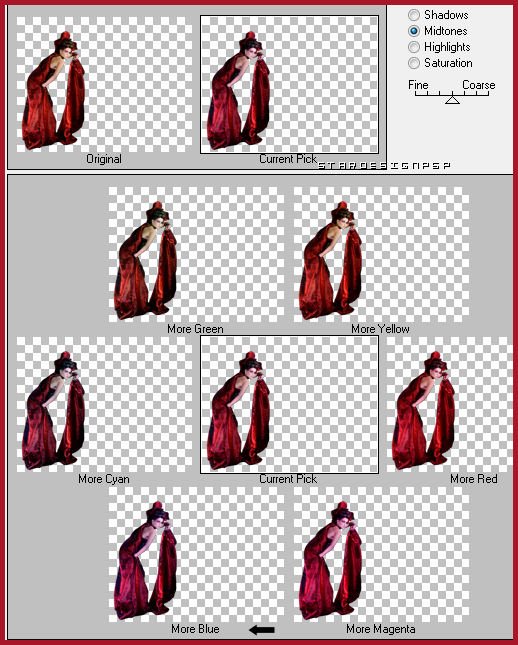Click the STARDESIGNPSP watermark text
518x645 pixels.
[384, 166]
